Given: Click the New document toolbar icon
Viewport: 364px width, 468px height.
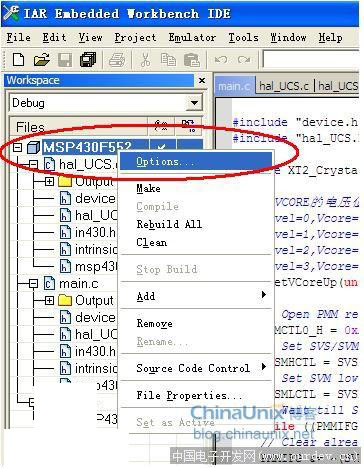Looking at the screenshot, I should [18, 60].
